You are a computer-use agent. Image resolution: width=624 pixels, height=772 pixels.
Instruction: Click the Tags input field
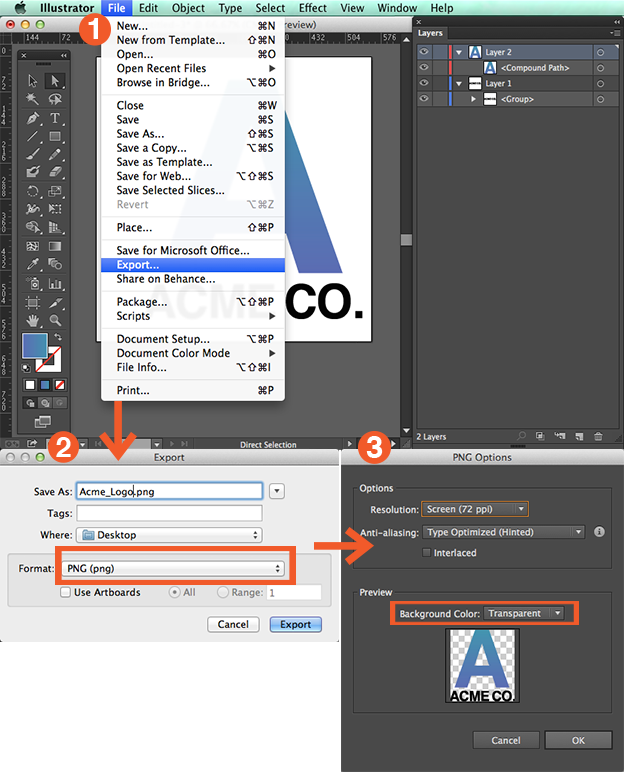click(169, 513)
